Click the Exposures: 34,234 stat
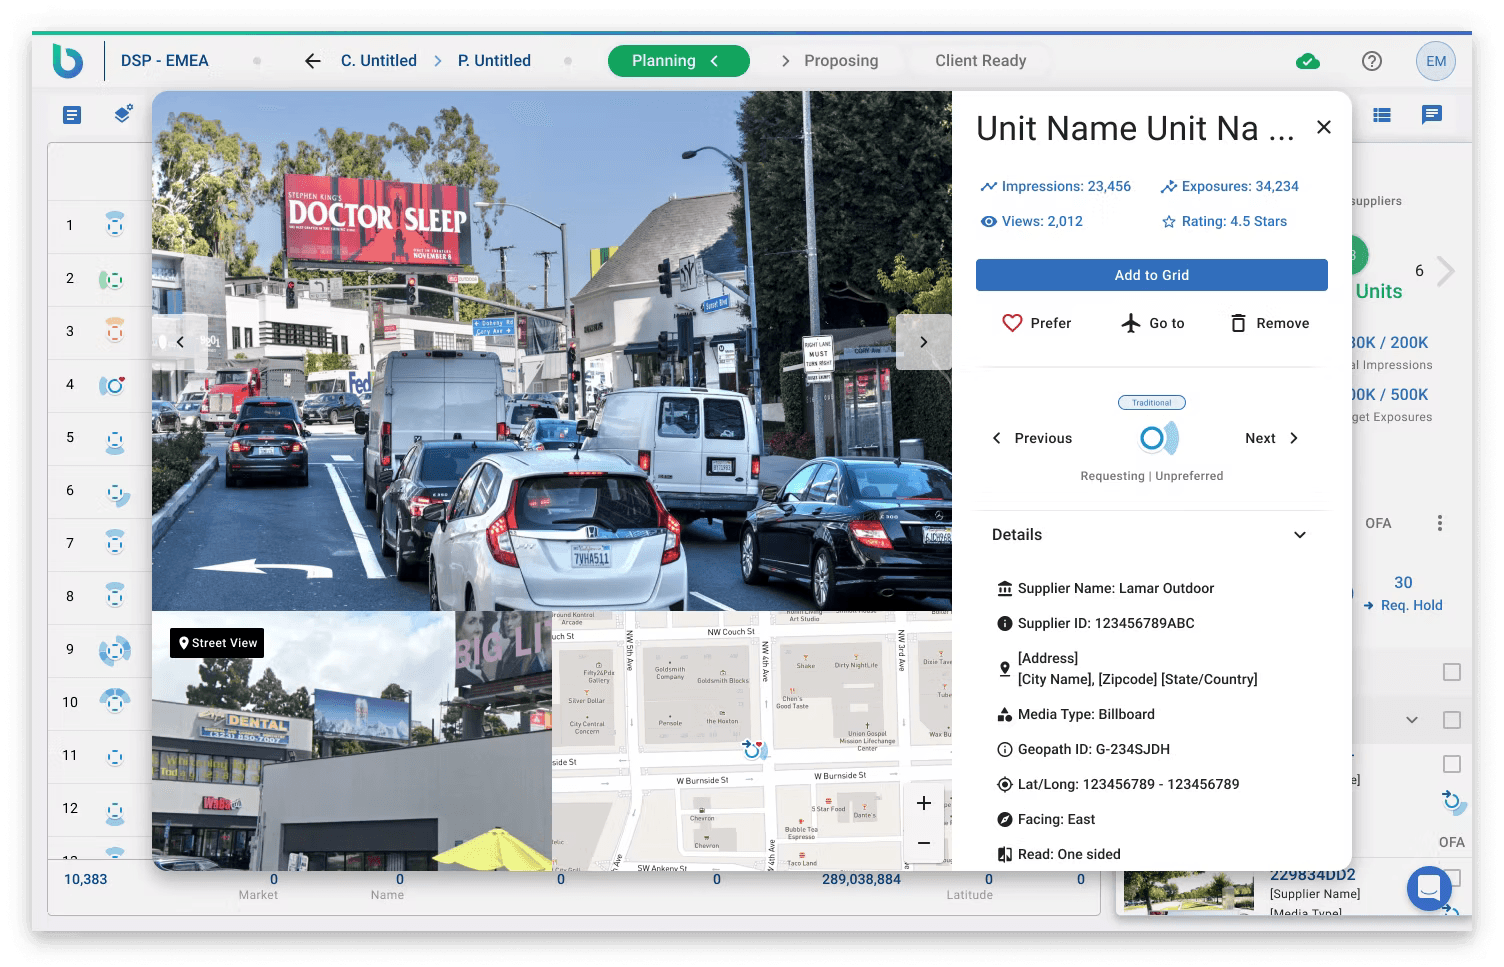This screenshot has height=967, width=1504. [1230, 186]
